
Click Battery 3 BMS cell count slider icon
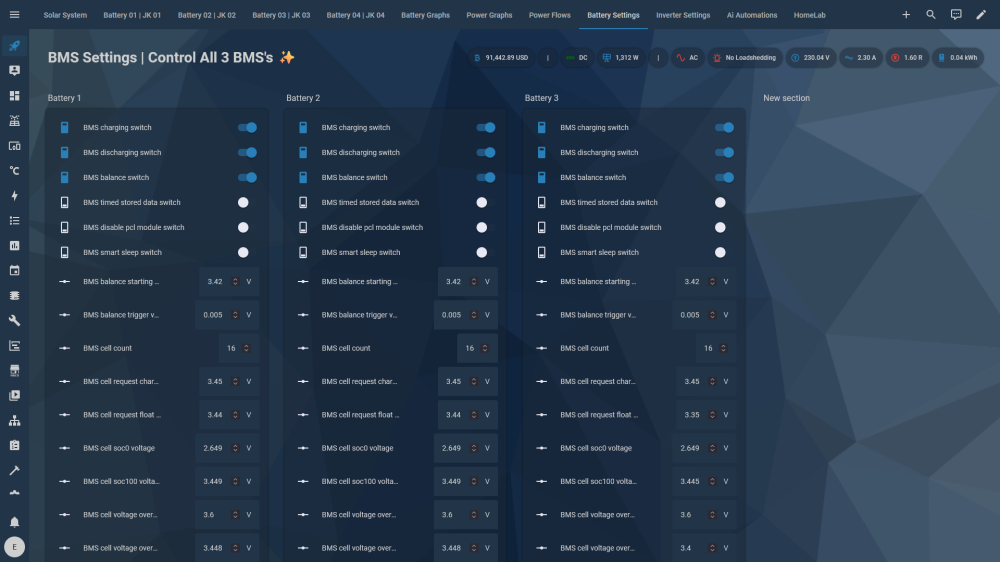click(x=541, y=348)
